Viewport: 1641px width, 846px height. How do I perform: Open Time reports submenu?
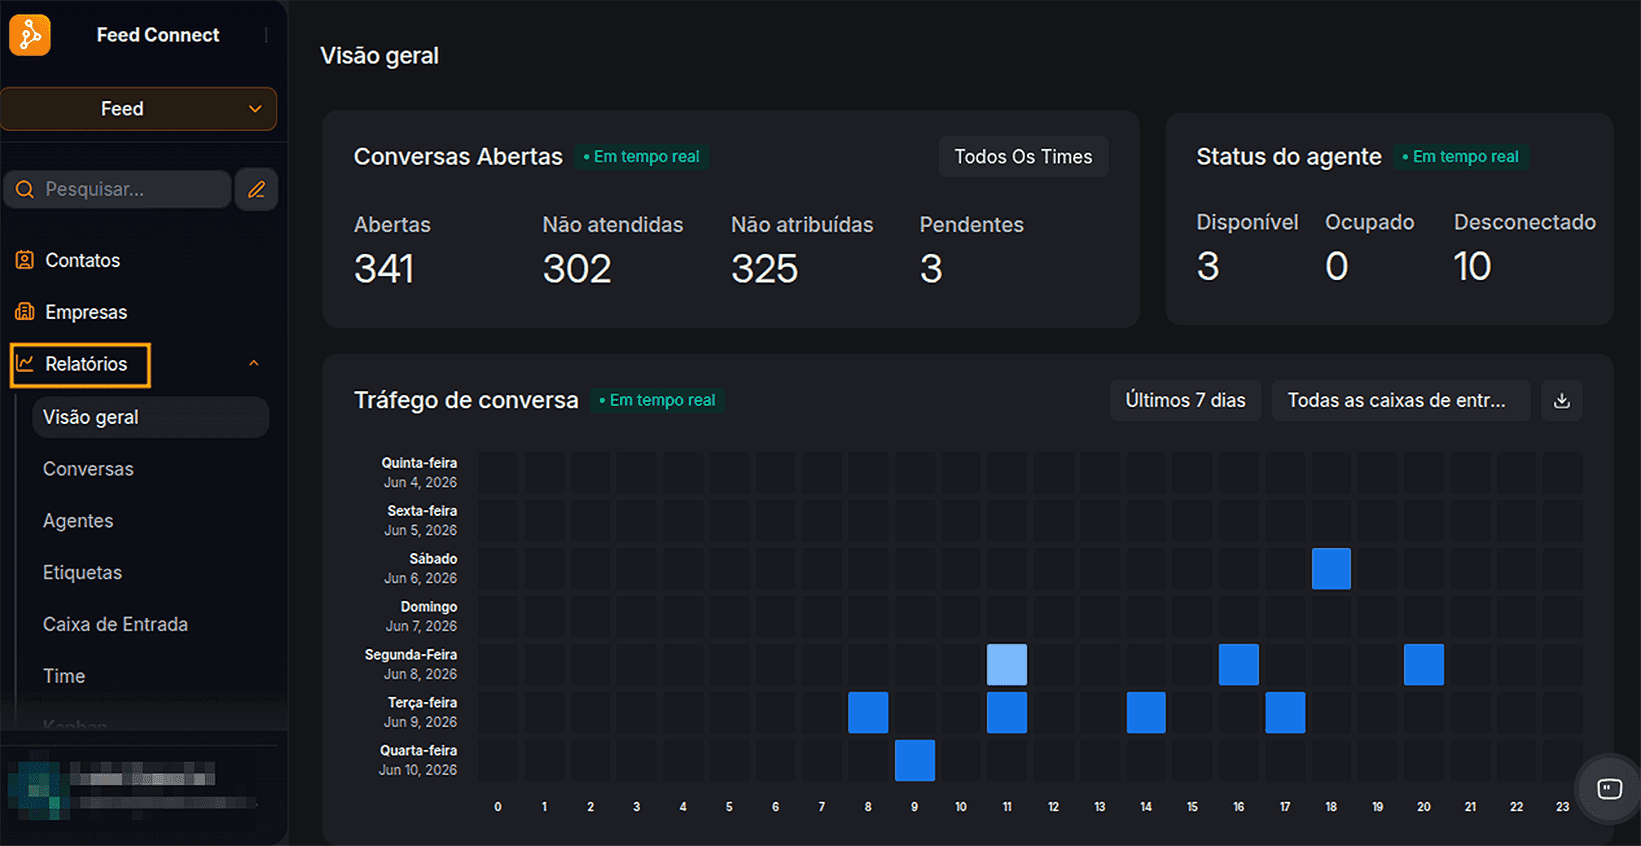pyautogui.click(x=64, y=676)
